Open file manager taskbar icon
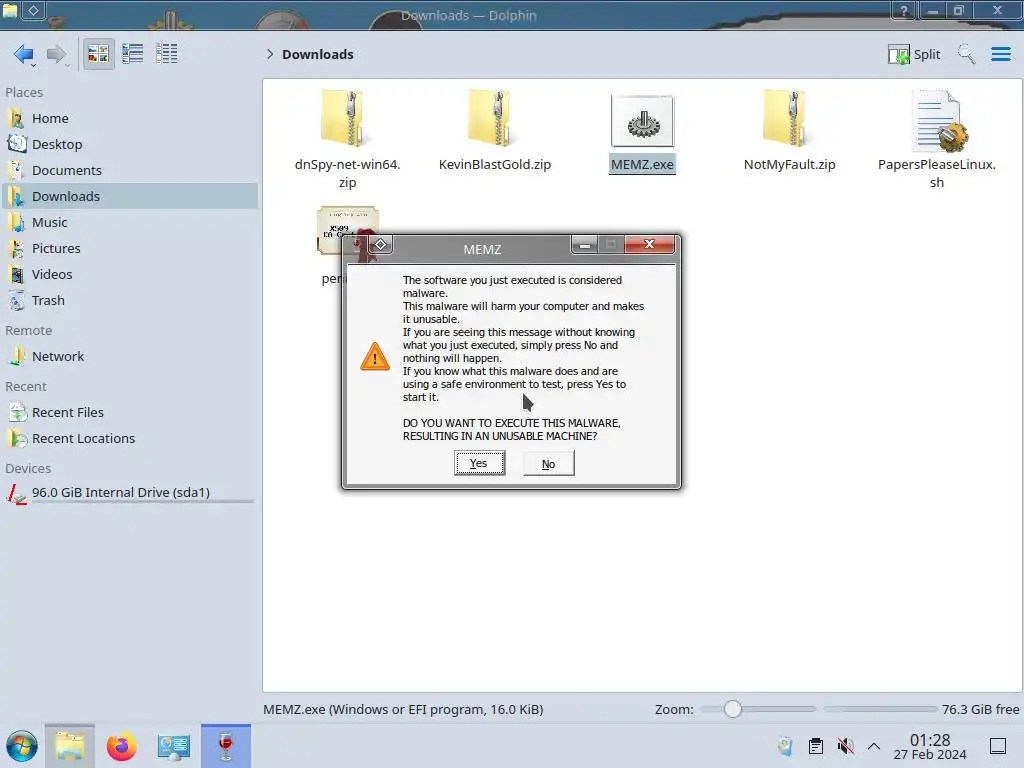 tap(70, 746)
